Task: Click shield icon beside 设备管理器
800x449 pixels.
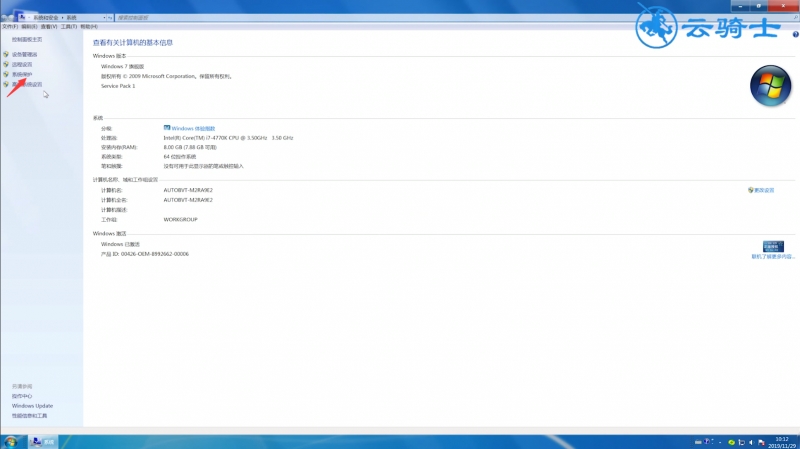Action: click(6, 54)
